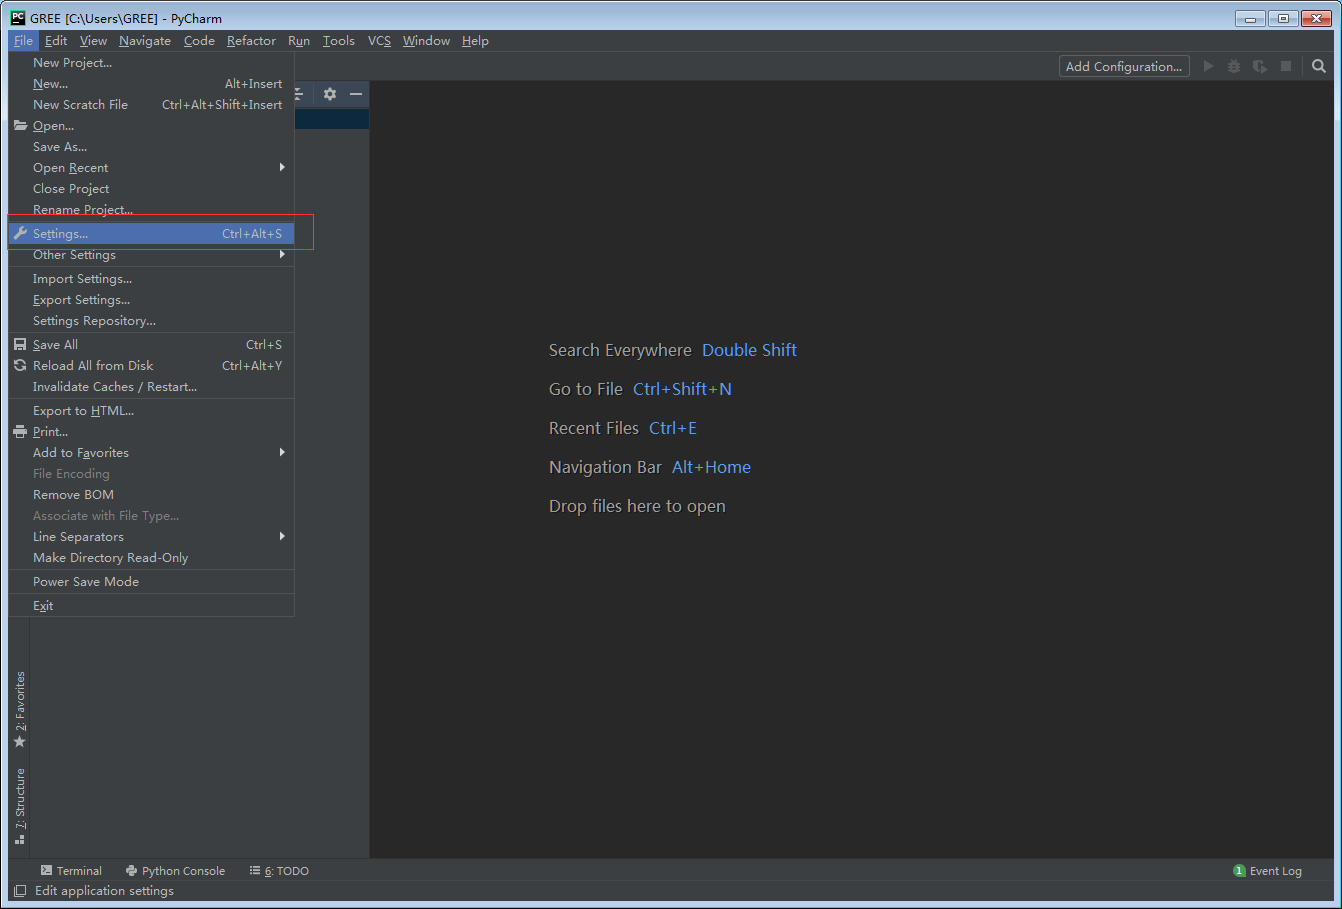
Task: Select Save As... menu entry
Action: tap(151, 147)
